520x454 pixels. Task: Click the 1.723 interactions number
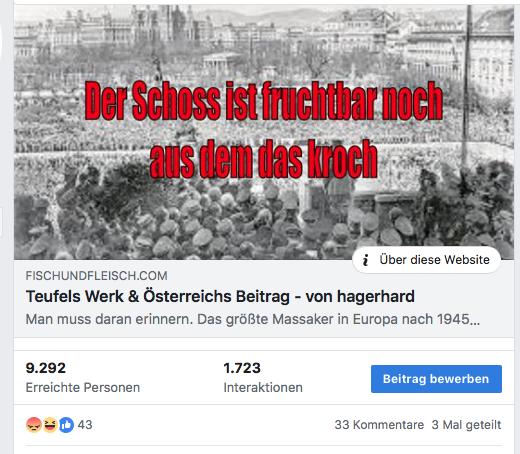tap(242, 368)
